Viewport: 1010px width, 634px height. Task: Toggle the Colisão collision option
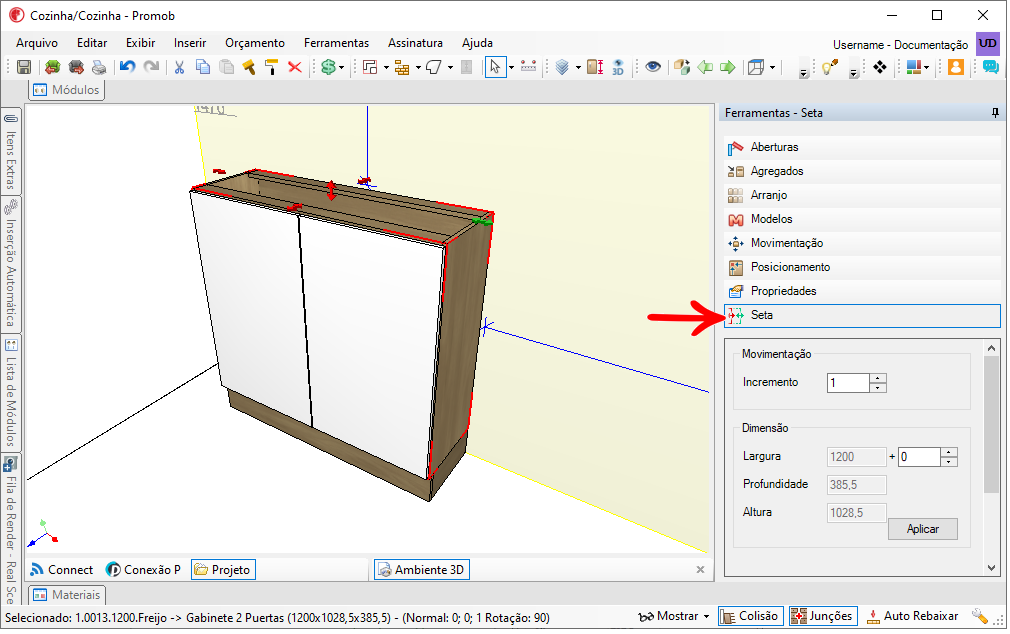(x=750, y=617)
